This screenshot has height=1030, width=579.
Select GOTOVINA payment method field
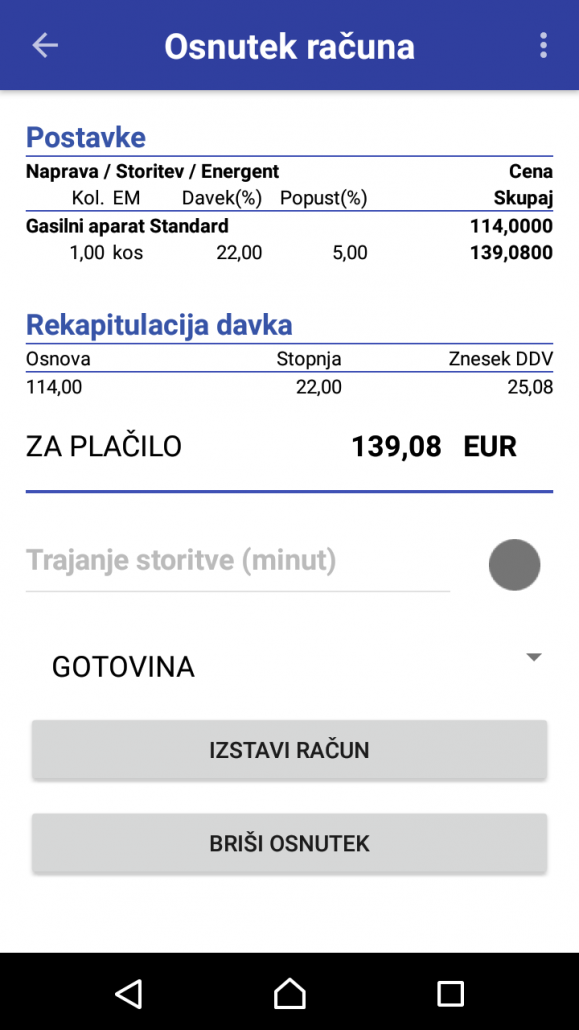pos(289,666)
